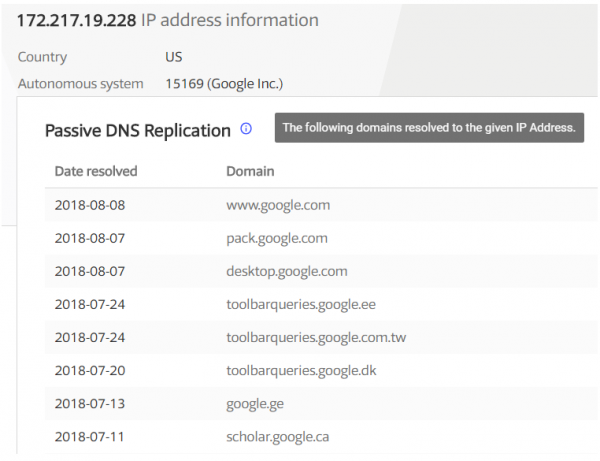Open the pack.google.com domain link
This screenshot has width=600, height=461.
pyautogui.click(x=277, y=239)
